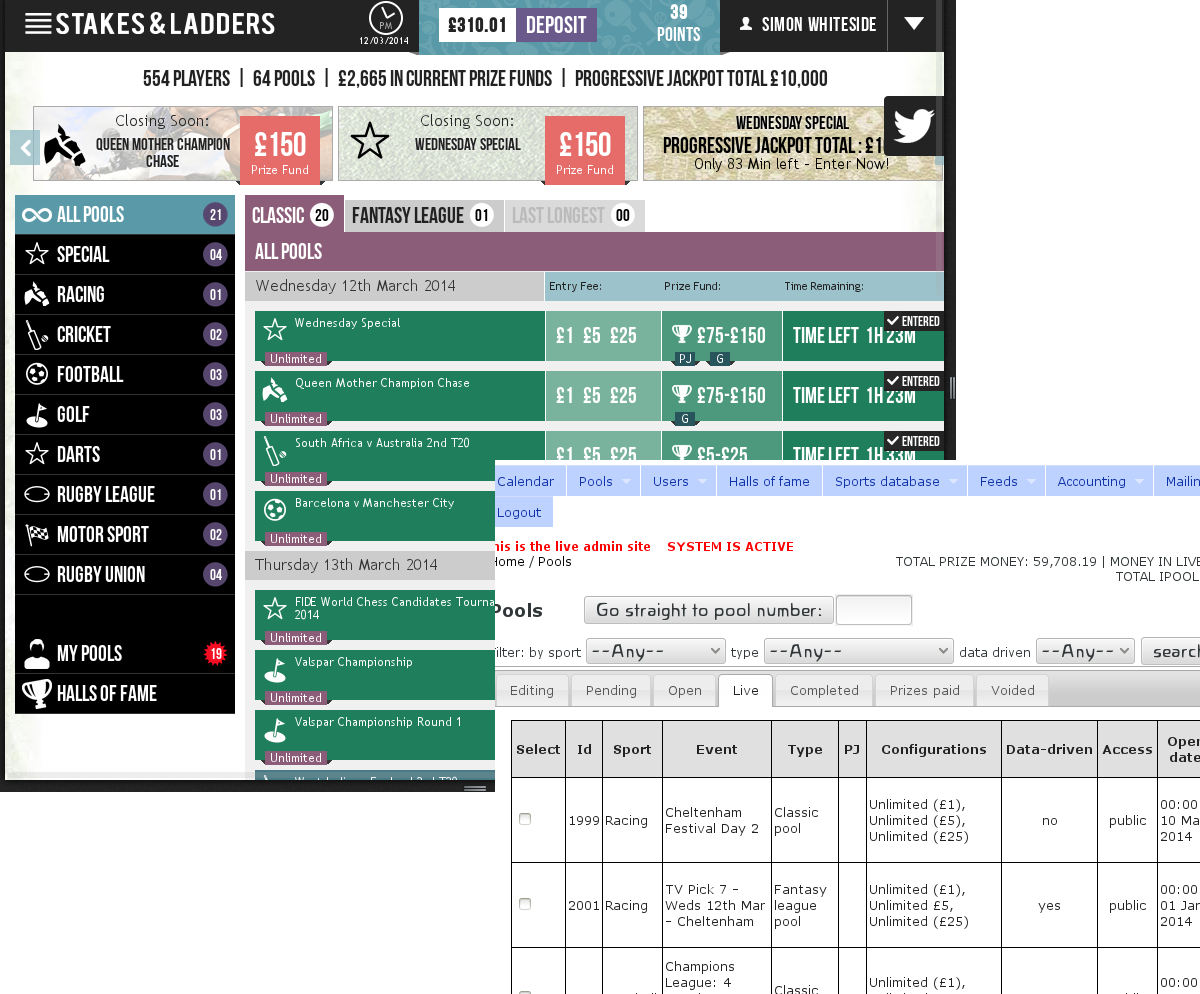The width and height of the screenshot is (1200, 994).
Task: Expand the Pools menu in the admin site
Action: [604, 481]
